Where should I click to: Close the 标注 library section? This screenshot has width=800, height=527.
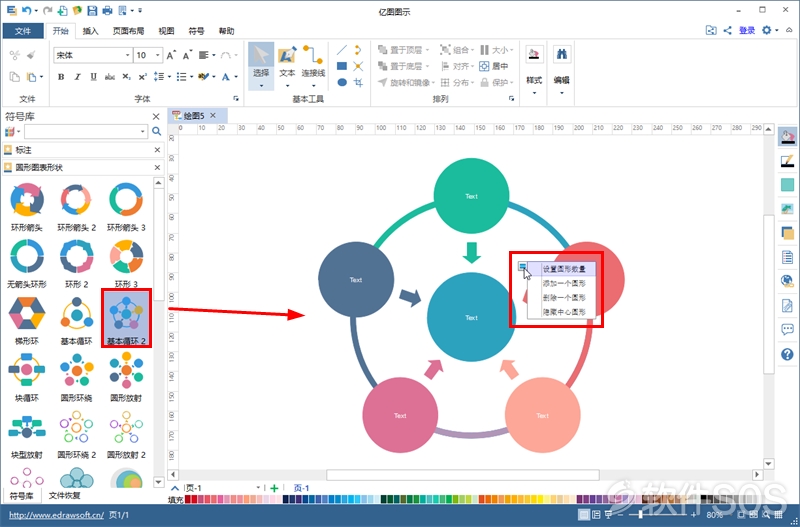point(158,149)
